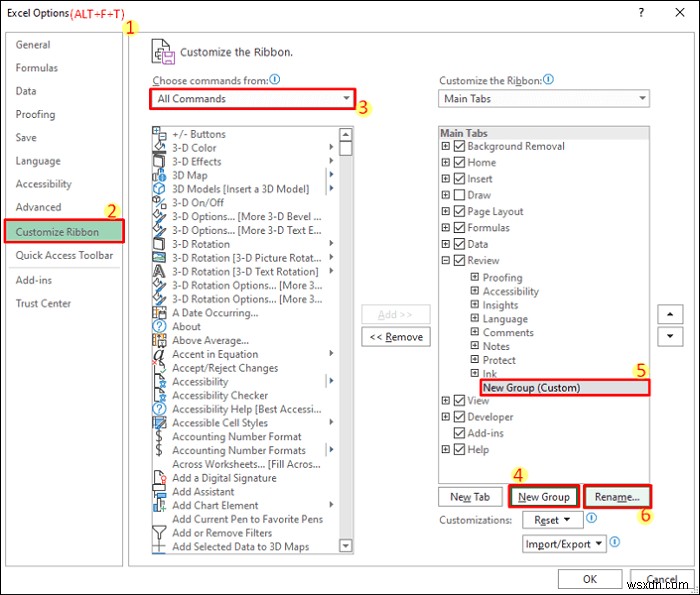Screen dimensions: 700x595
Task: Click the 3-D Effects command icon
Action: (159, 162)
